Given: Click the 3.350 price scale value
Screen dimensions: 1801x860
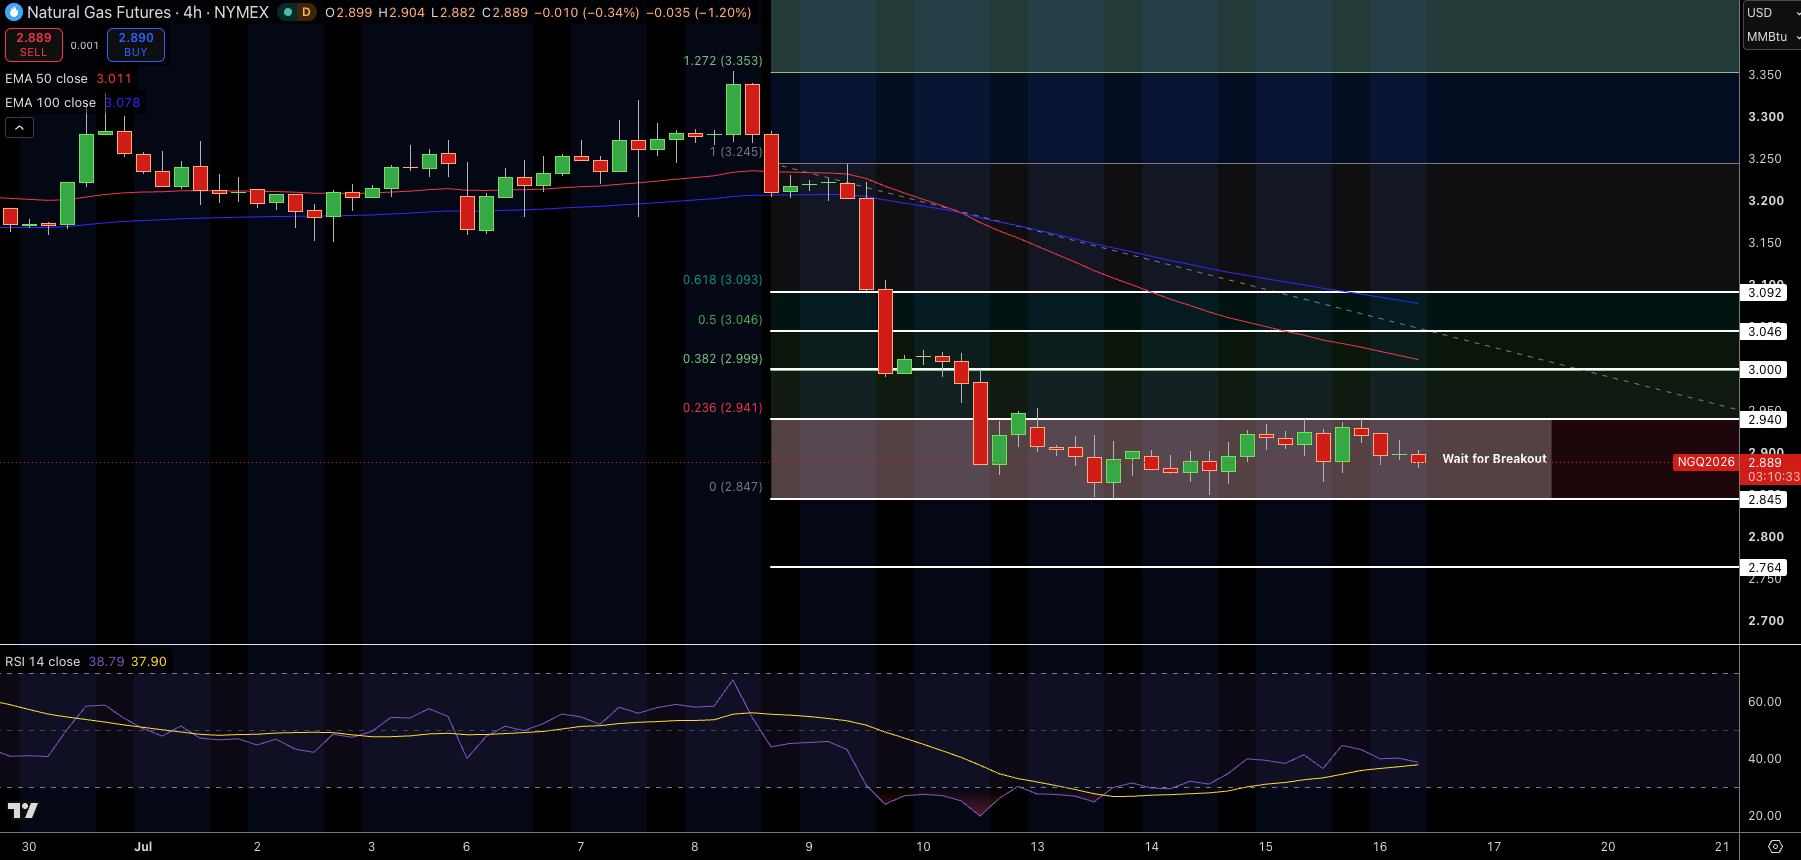Looking at the screenshot, I should pyautogui.click(x=1765, y=75).
